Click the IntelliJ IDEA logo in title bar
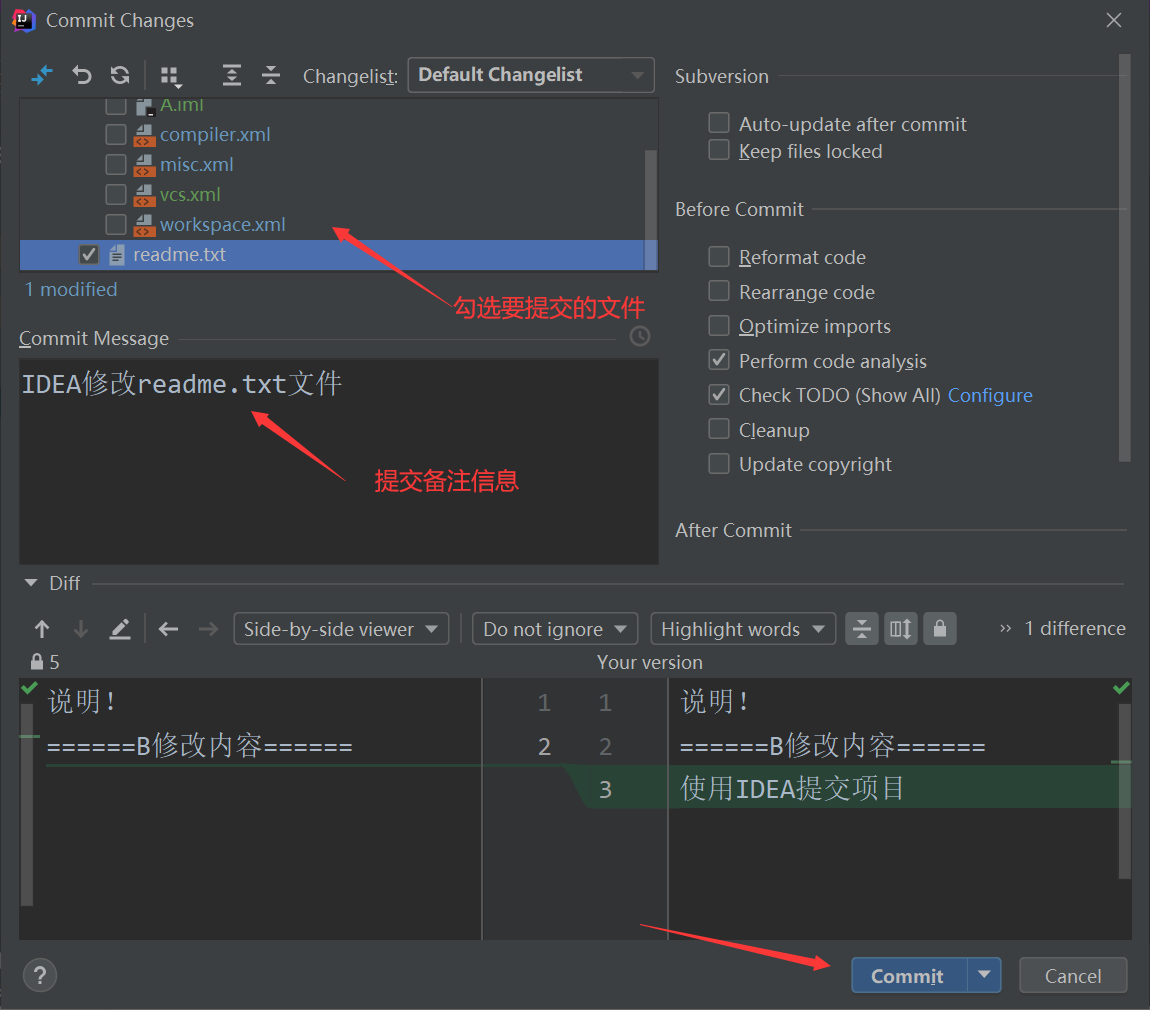The width and height of the screenshot is (1150, 1010). 24,21
